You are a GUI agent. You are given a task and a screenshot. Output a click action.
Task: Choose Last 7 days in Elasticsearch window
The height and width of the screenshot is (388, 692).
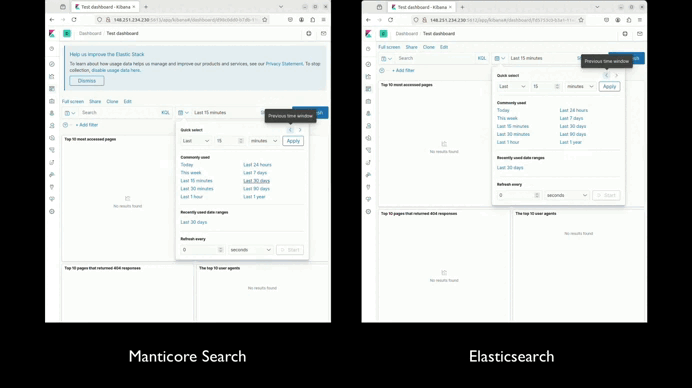point(571,118)
